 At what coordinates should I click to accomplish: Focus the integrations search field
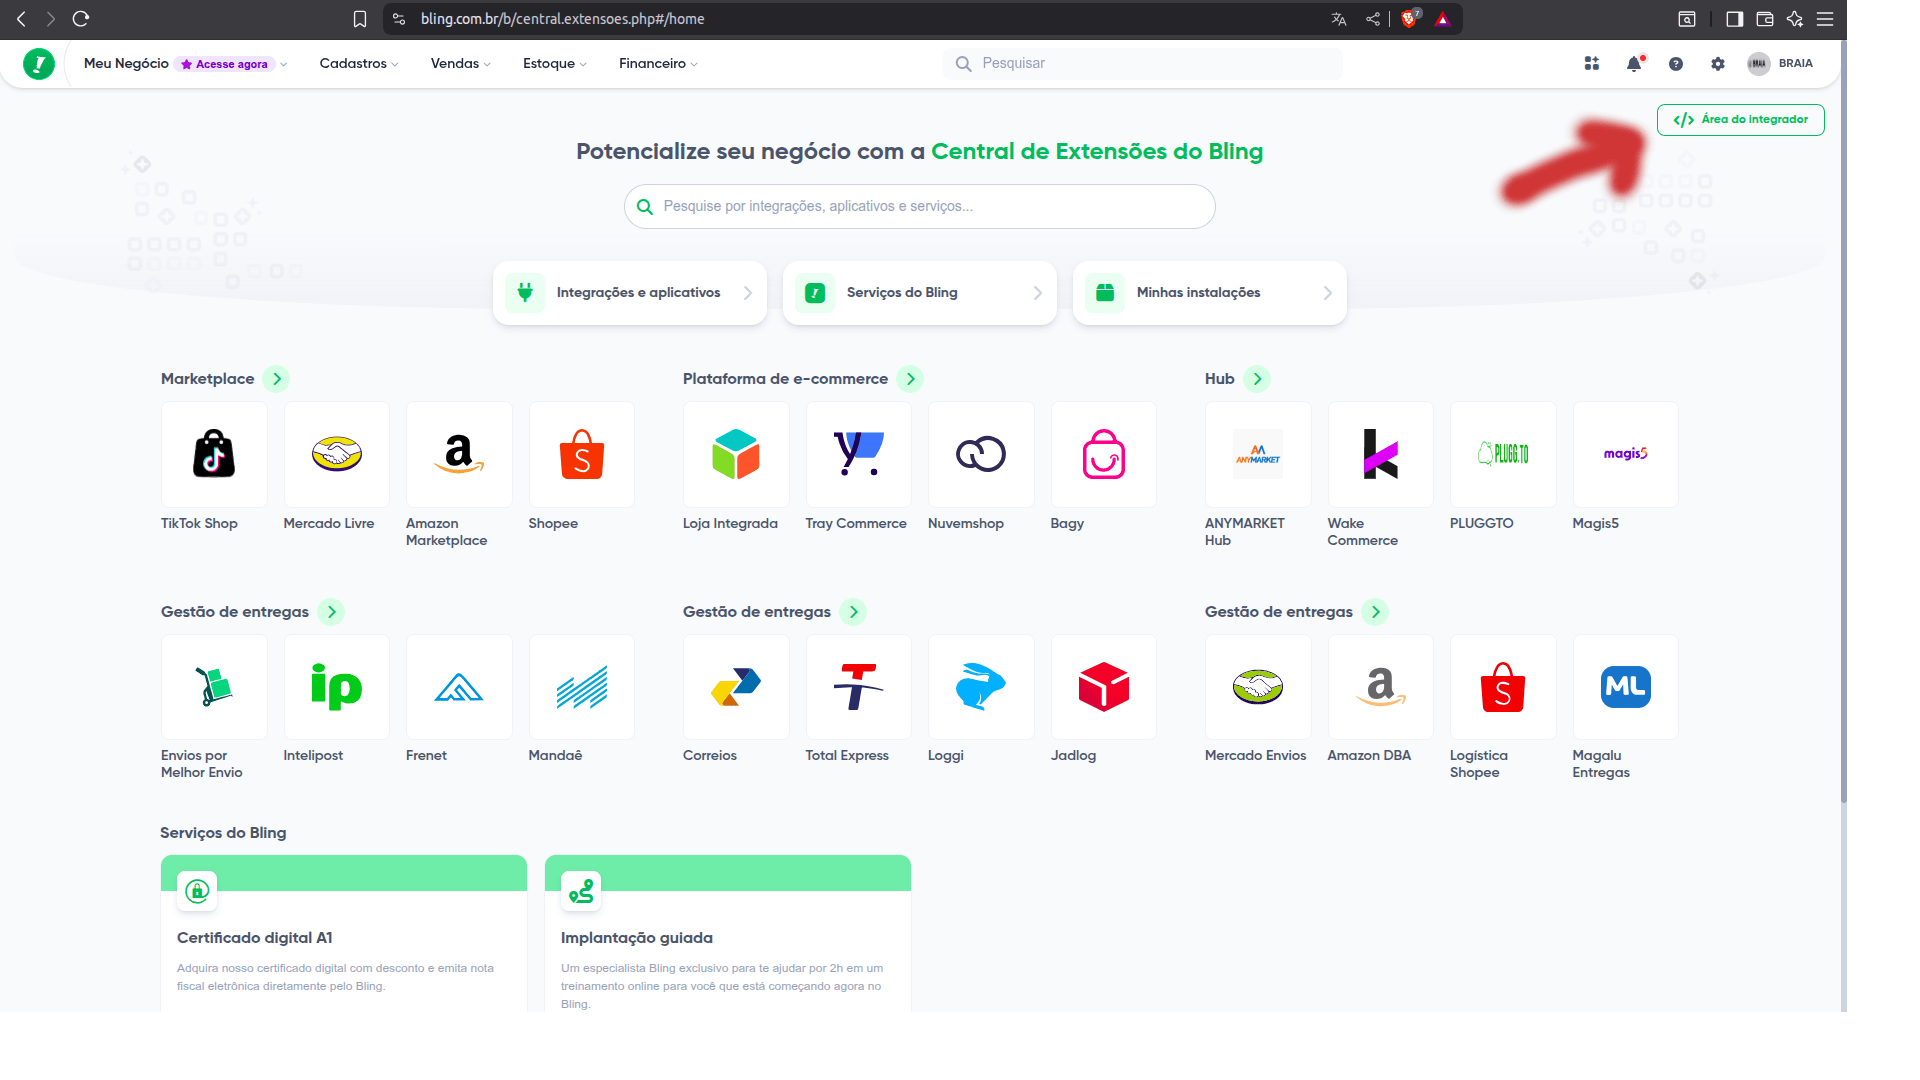[920, 207]
